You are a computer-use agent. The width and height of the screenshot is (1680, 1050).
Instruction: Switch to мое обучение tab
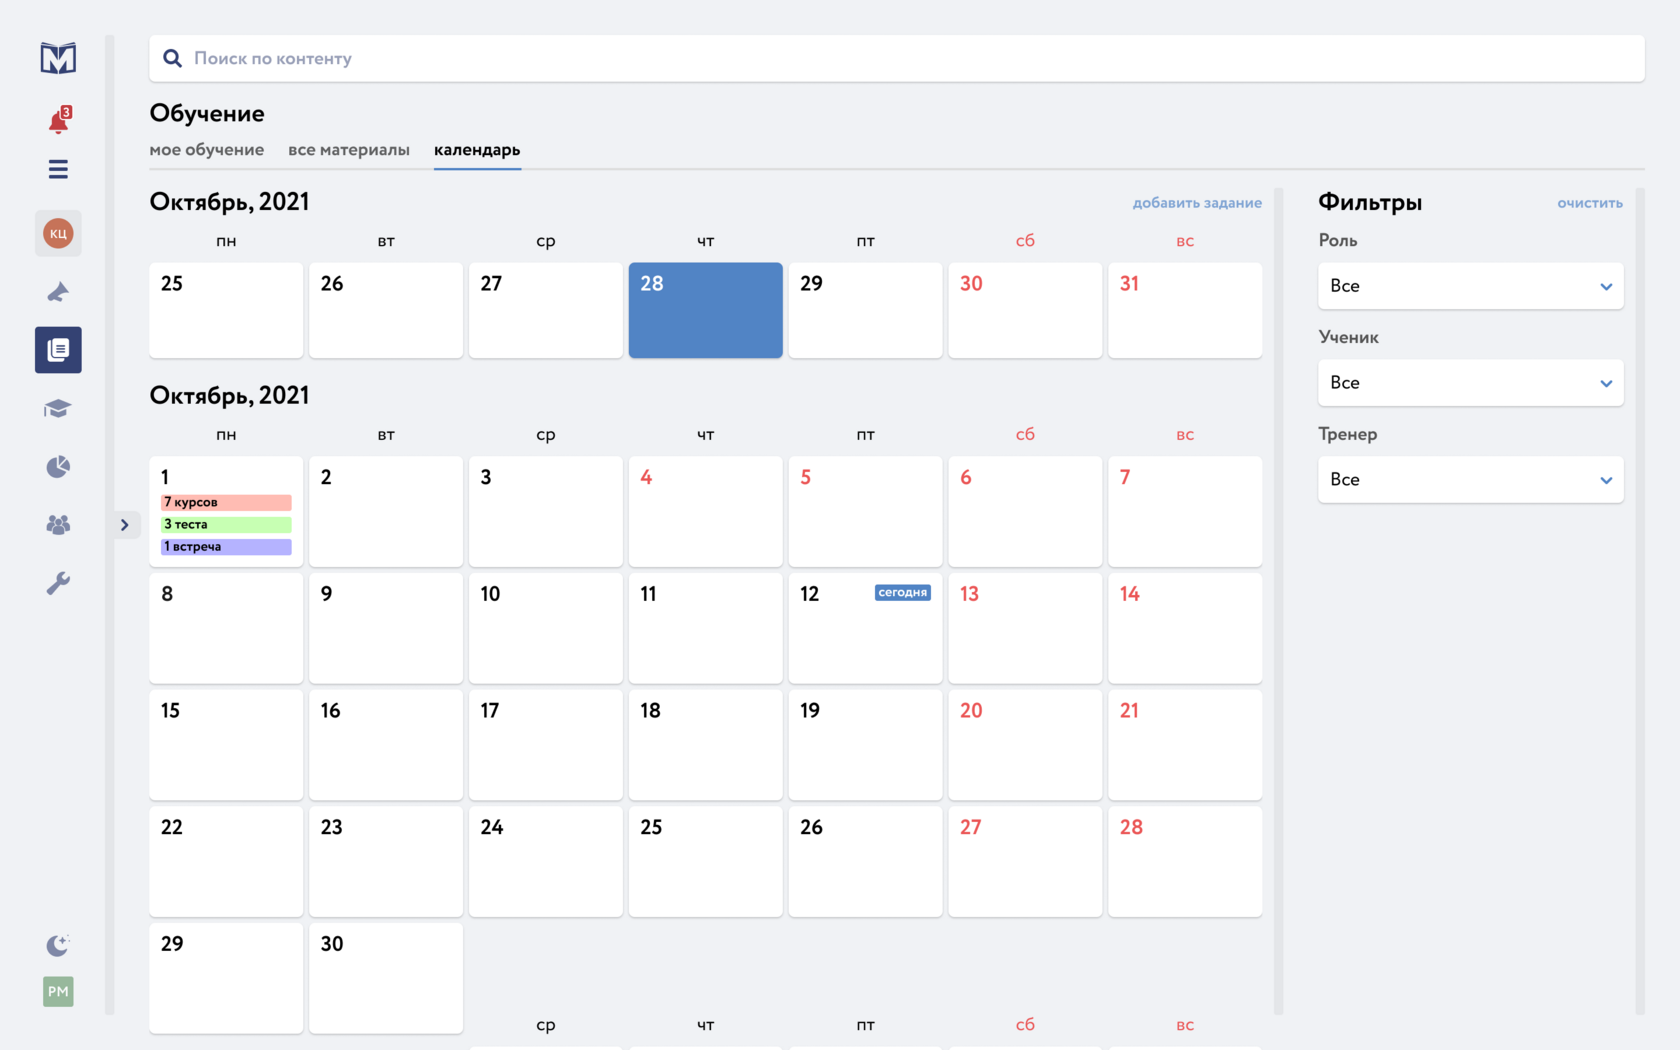click(207, 150)
